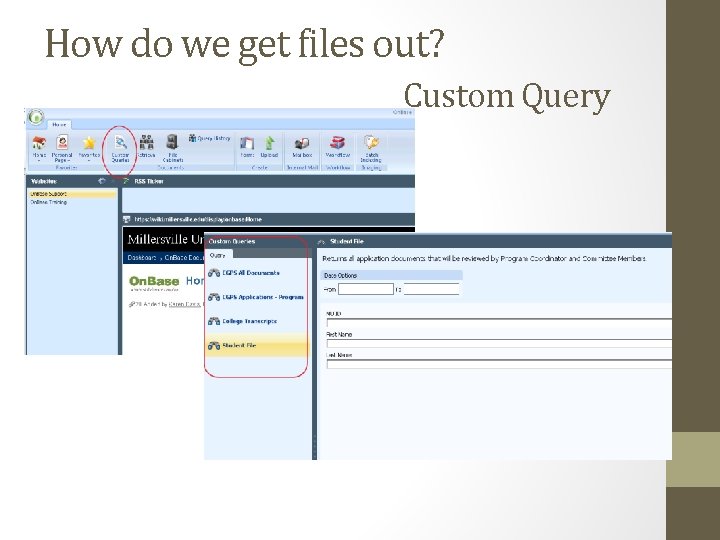Select the Student File query

pyautogui.click(x=257, y=345)
